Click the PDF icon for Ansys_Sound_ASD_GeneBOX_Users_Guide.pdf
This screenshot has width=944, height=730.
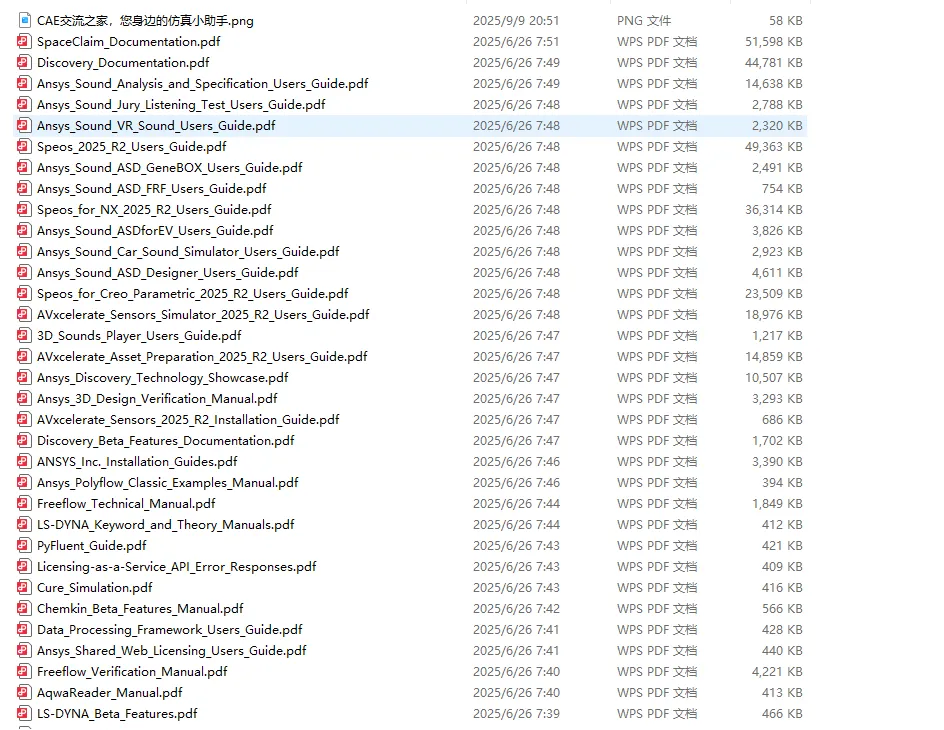tap(24, 168)
